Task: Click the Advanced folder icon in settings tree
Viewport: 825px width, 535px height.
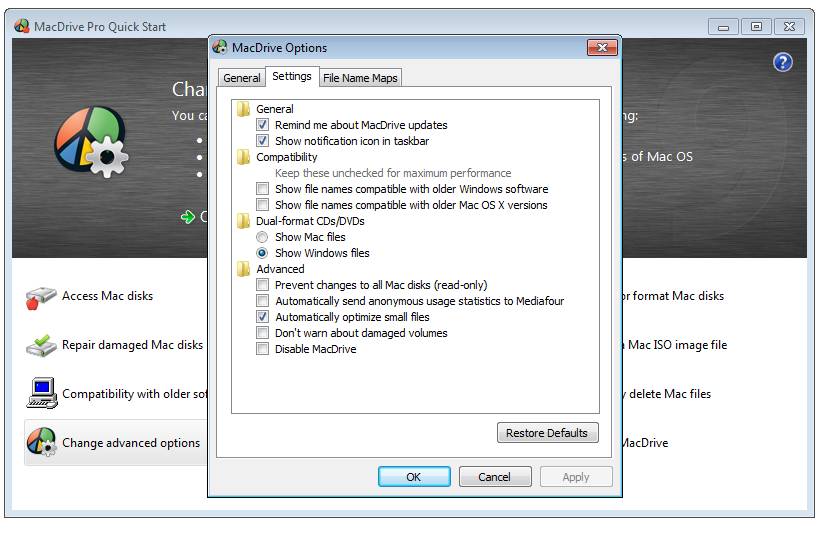Action: pos(243,269)
